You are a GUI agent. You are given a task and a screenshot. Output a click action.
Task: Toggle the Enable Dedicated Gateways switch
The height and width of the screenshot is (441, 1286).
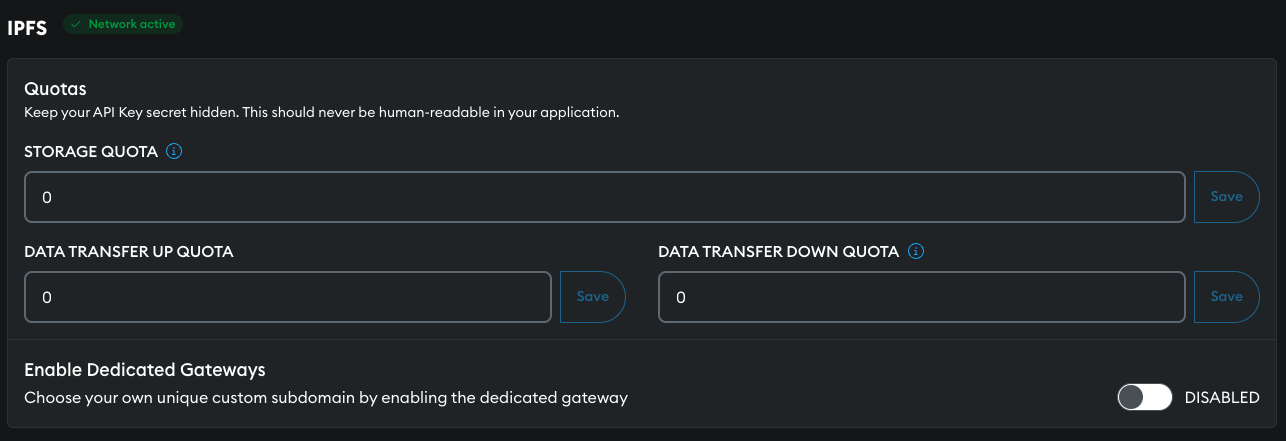(x=1144, y=398)
